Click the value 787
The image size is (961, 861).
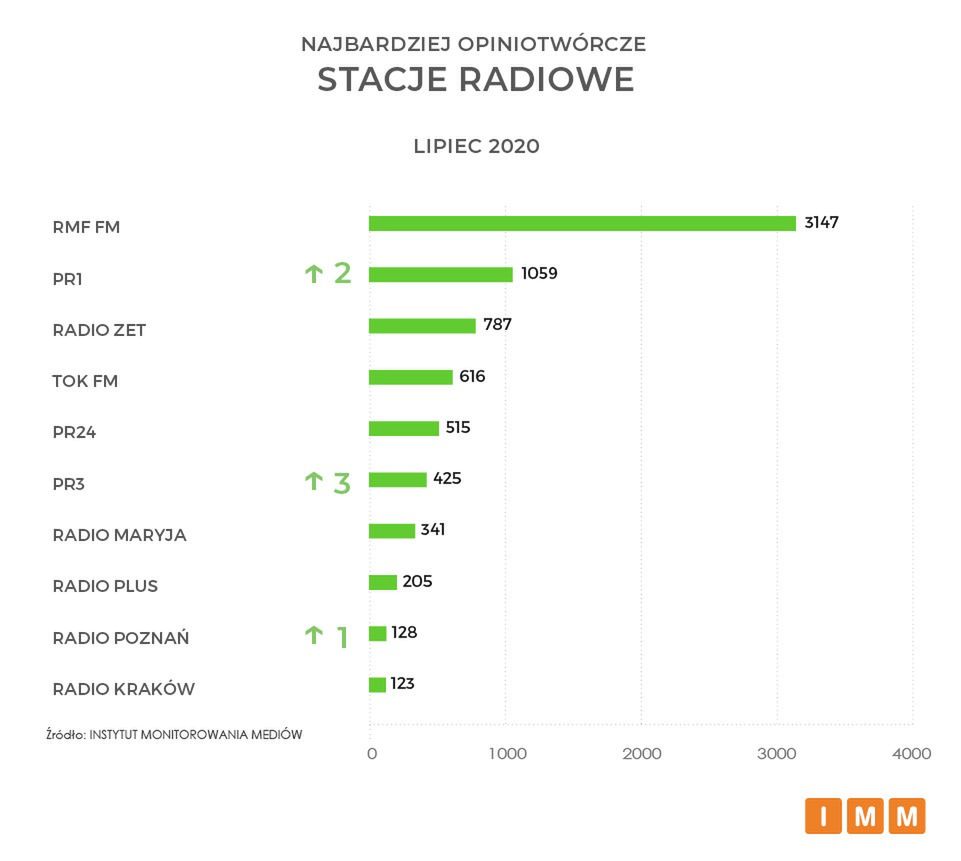(497, 325)
